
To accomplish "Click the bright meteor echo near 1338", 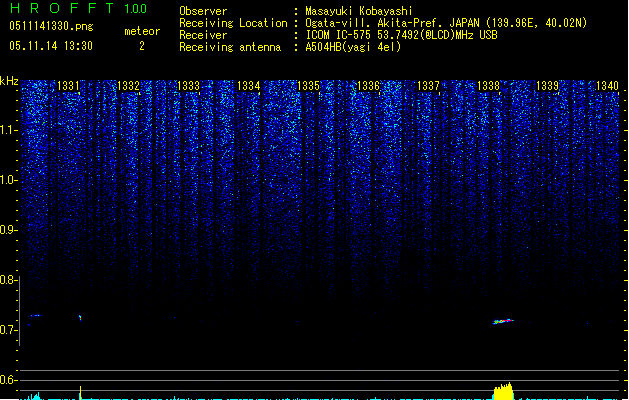I will (x=503, y=321).
